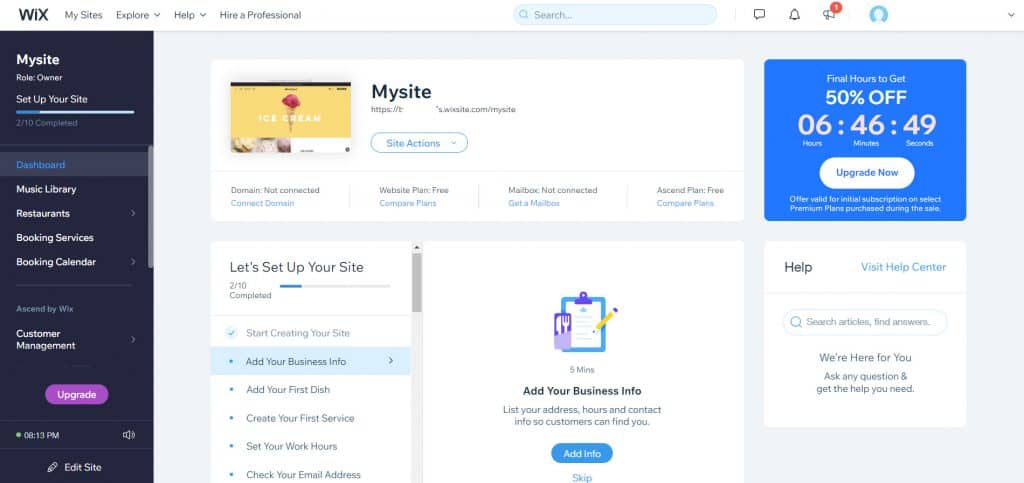Select Create Your First Service step
The height and width of the screenshot is (483, 1024).
(310, 418)
